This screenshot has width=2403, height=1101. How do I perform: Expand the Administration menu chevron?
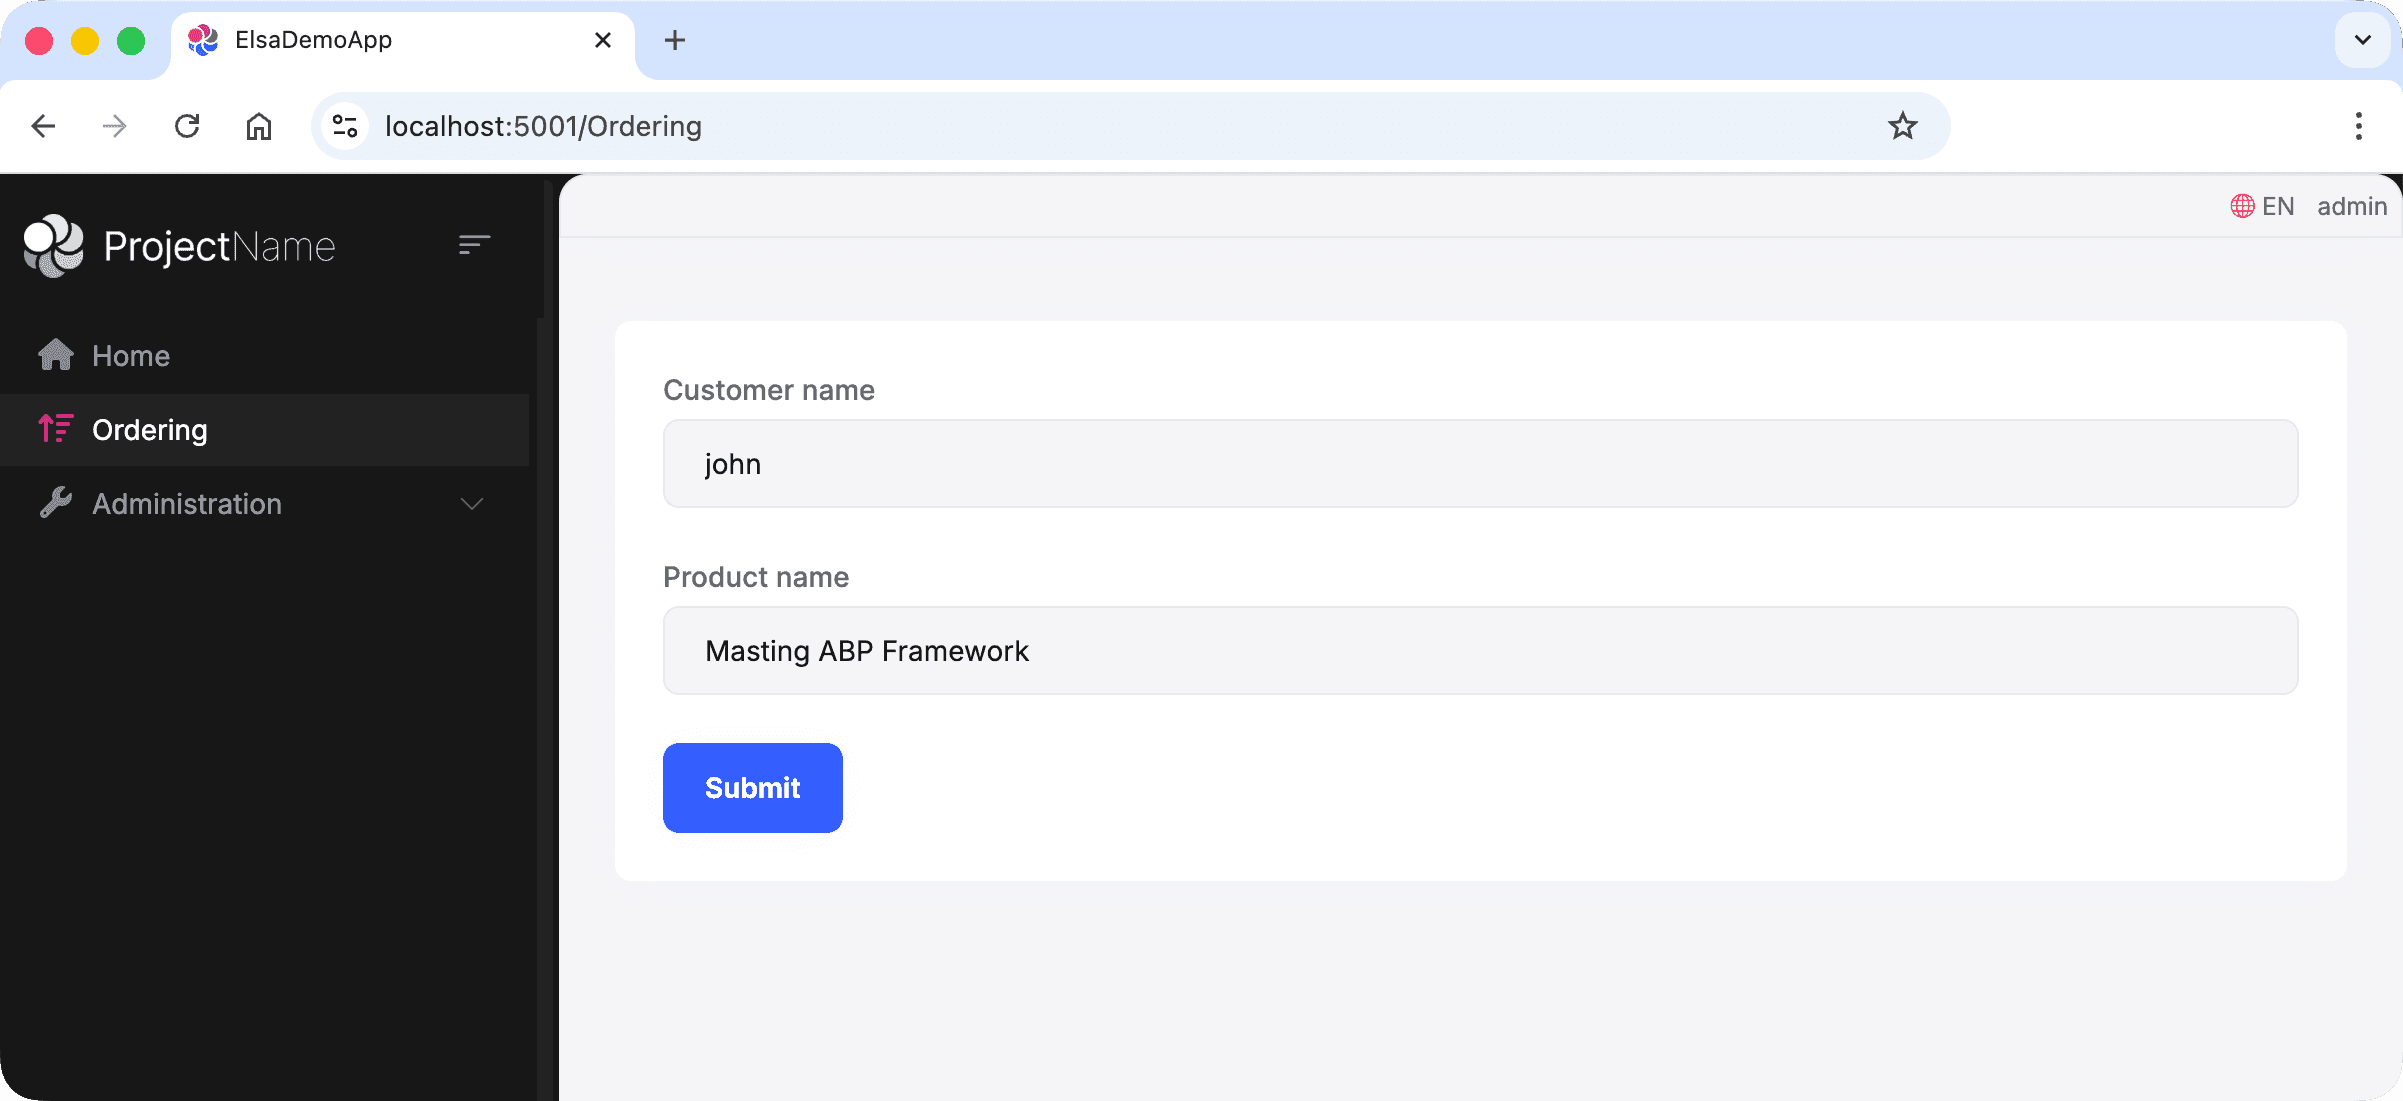point(471,505)
